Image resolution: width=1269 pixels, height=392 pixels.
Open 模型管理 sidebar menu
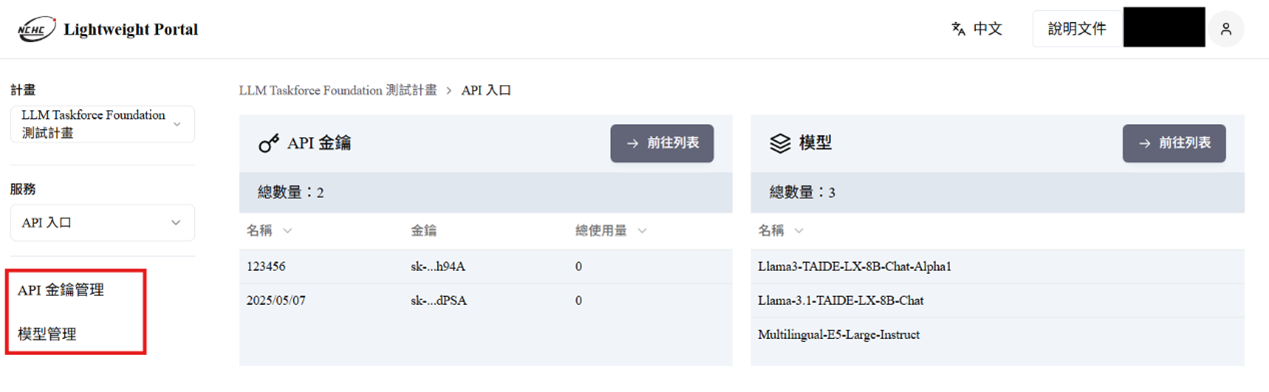(47, 334)
